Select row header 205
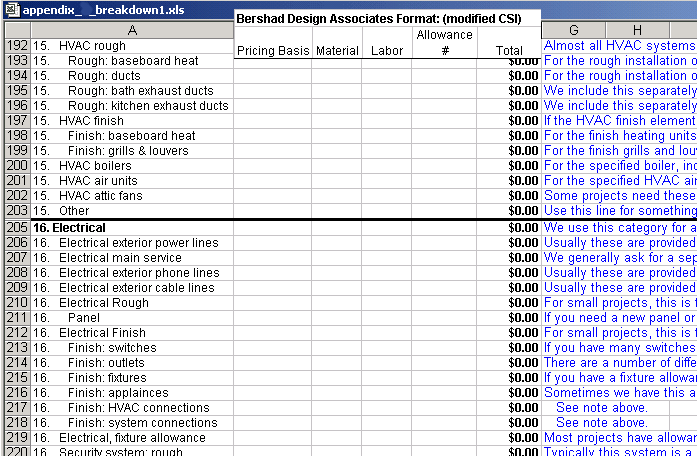The height and width of the screenshot is (456, 697). coord(17,228)
